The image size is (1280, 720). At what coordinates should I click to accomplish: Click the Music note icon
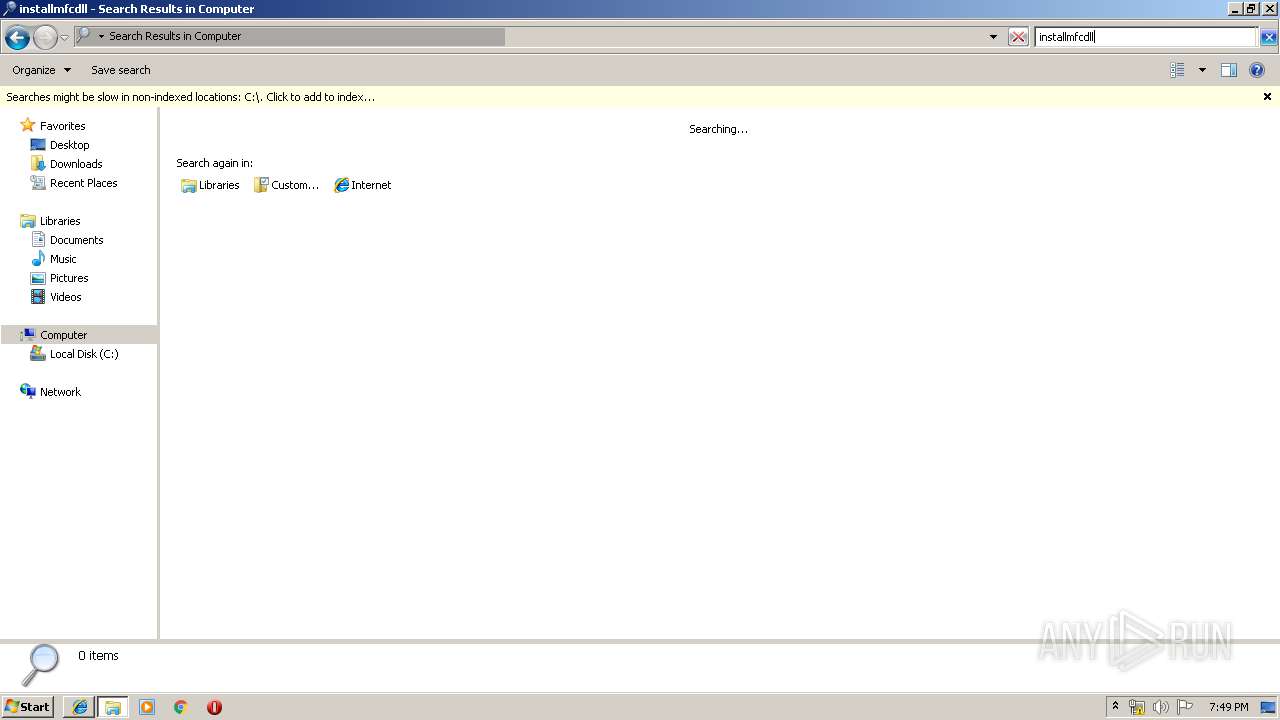38,259
